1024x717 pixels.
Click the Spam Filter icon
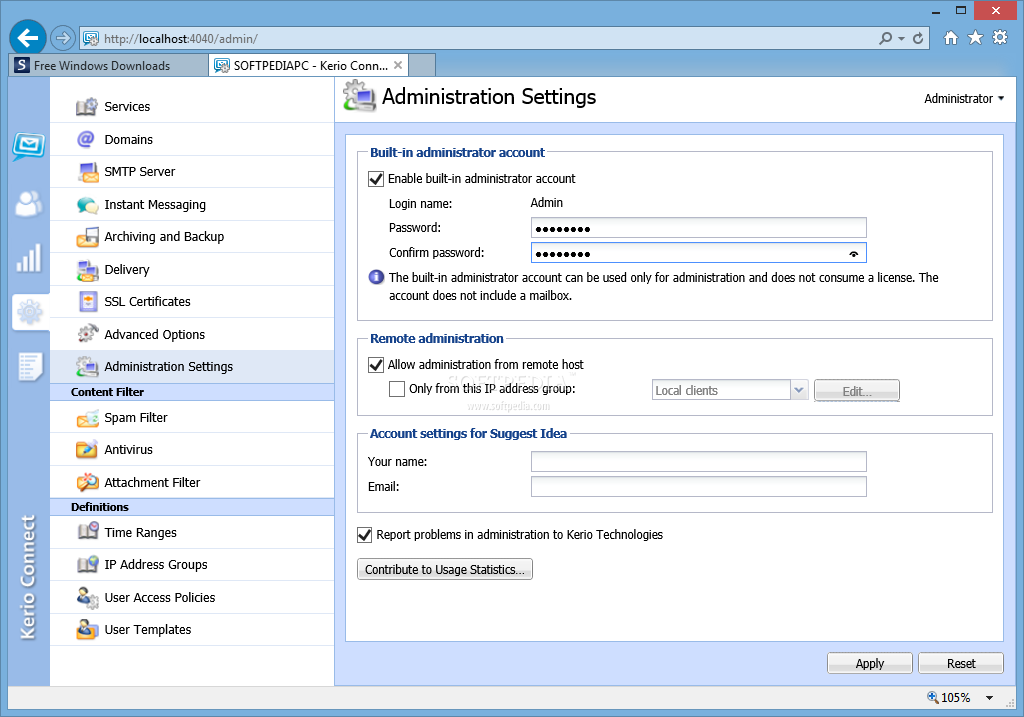pyautogui.click(x=88, y=418)
